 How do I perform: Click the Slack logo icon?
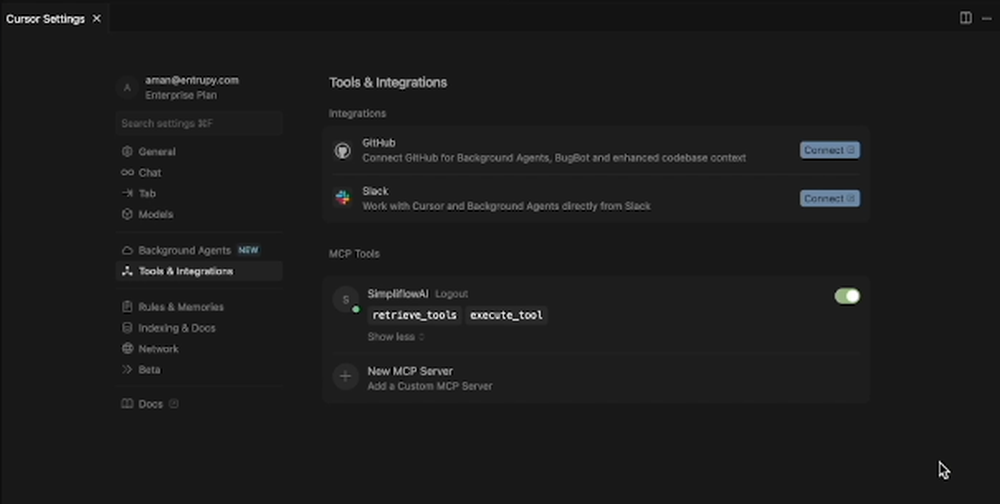[x=342, y=198]
